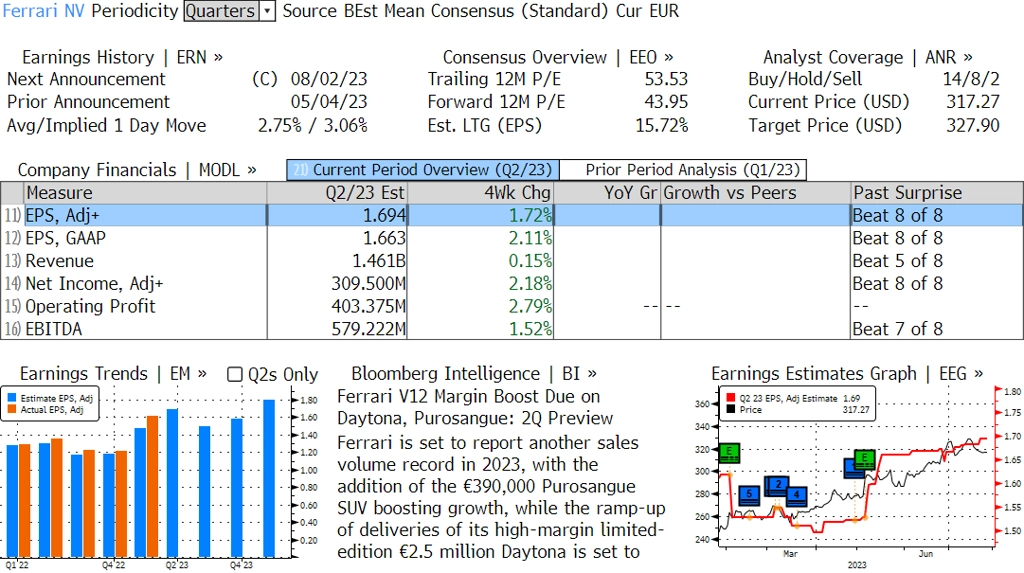Click the blue event marker labeled 2
Viewport: 1024px width, 573px height.
[x=777, y=485]
